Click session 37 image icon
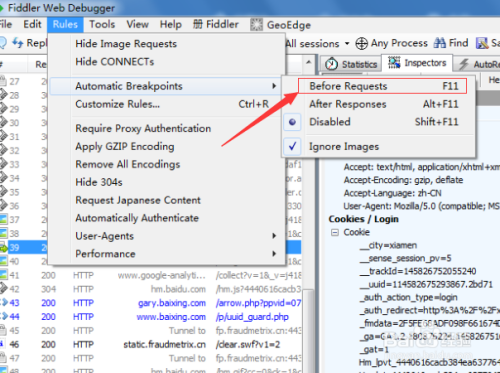The width and height of the screenshot is (500, 373). click(x=3, y=220)
